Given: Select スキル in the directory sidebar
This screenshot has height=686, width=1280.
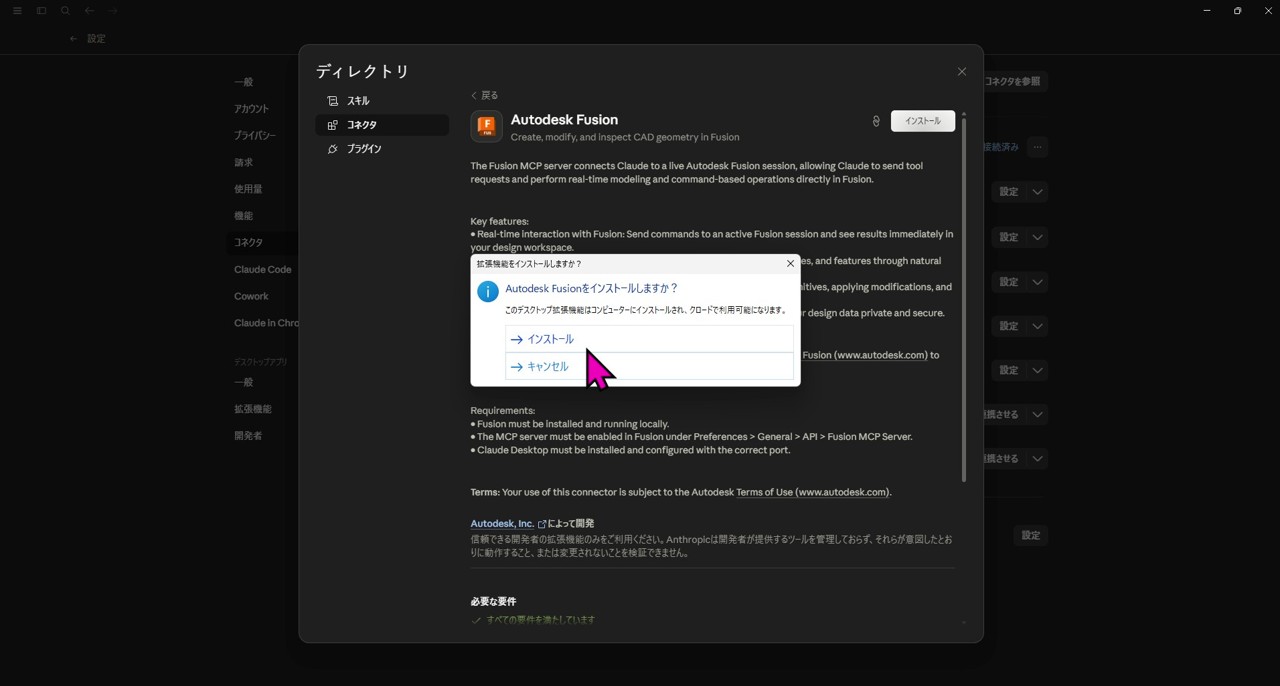Looking at the screenshot, I should (357, 100).
